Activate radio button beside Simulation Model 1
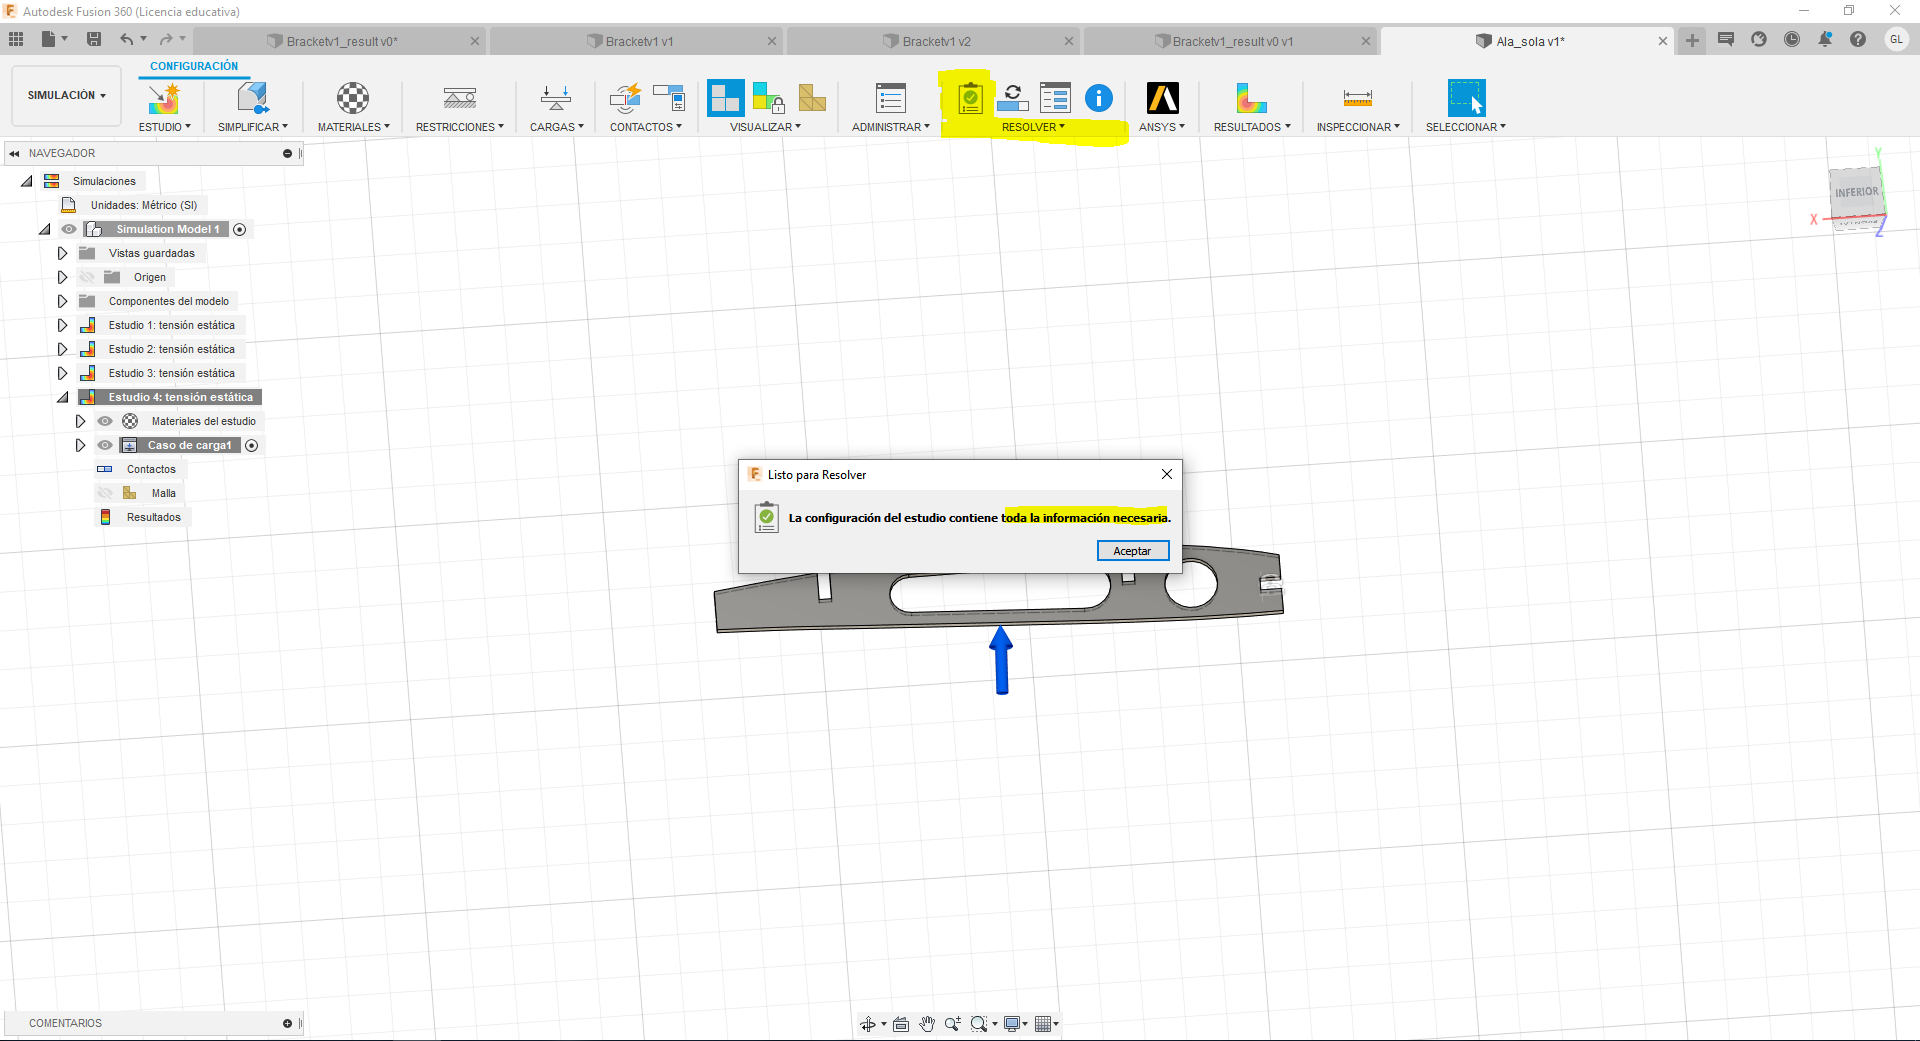This screenshot has height=1041, width=1920. tap(240, 230)
